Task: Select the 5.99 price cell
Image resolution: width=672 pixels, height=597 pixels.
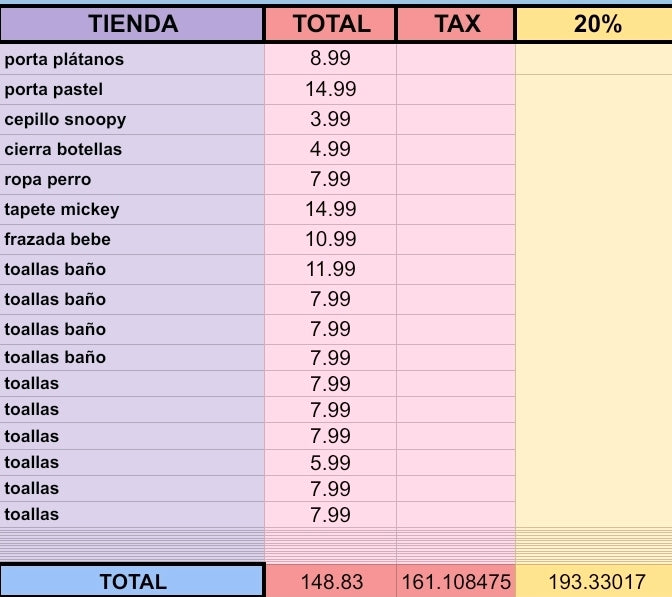Action: [330, 462]
